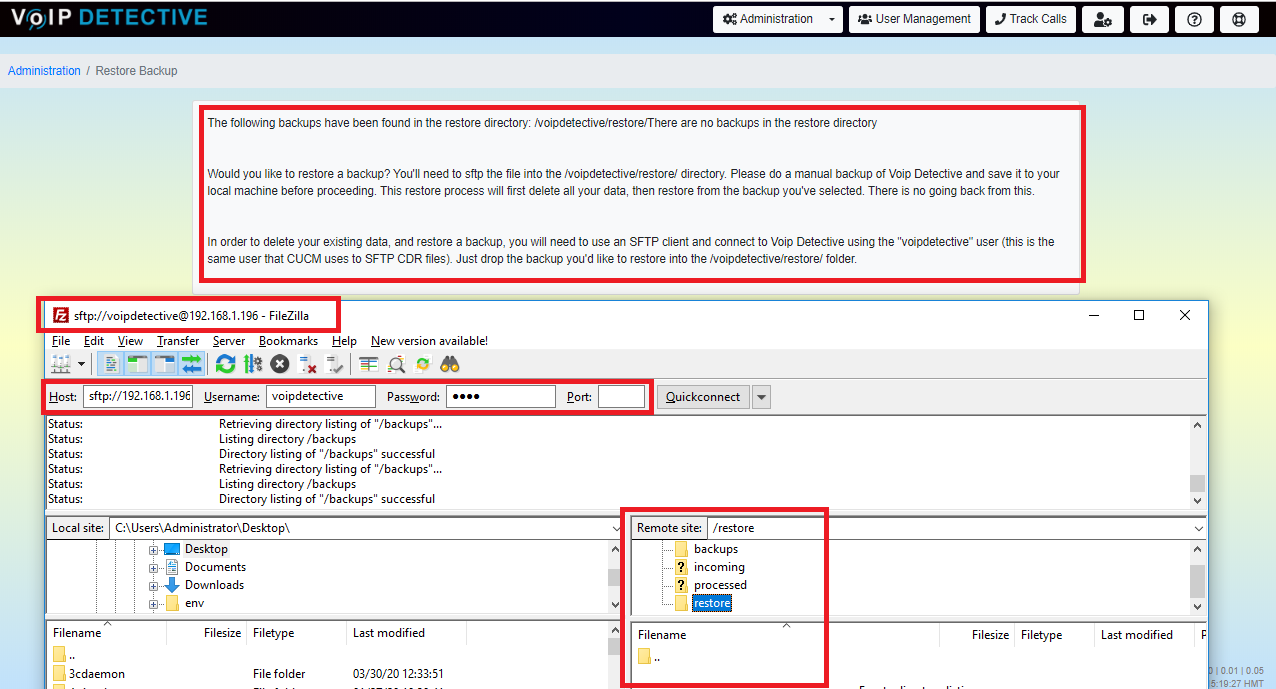Screen dimensions: 1276x689
Task: Open the Help menu
Action: point(344,341)
